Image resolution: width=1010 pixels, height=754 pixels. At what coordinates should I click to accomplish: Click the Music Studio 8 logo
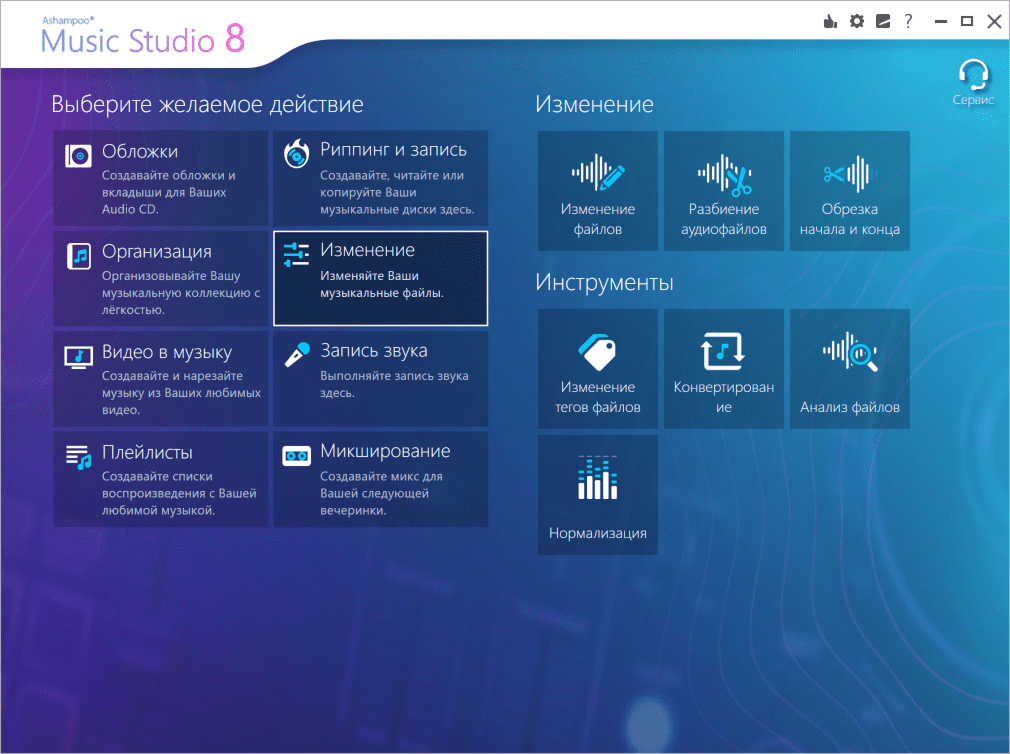142,35
